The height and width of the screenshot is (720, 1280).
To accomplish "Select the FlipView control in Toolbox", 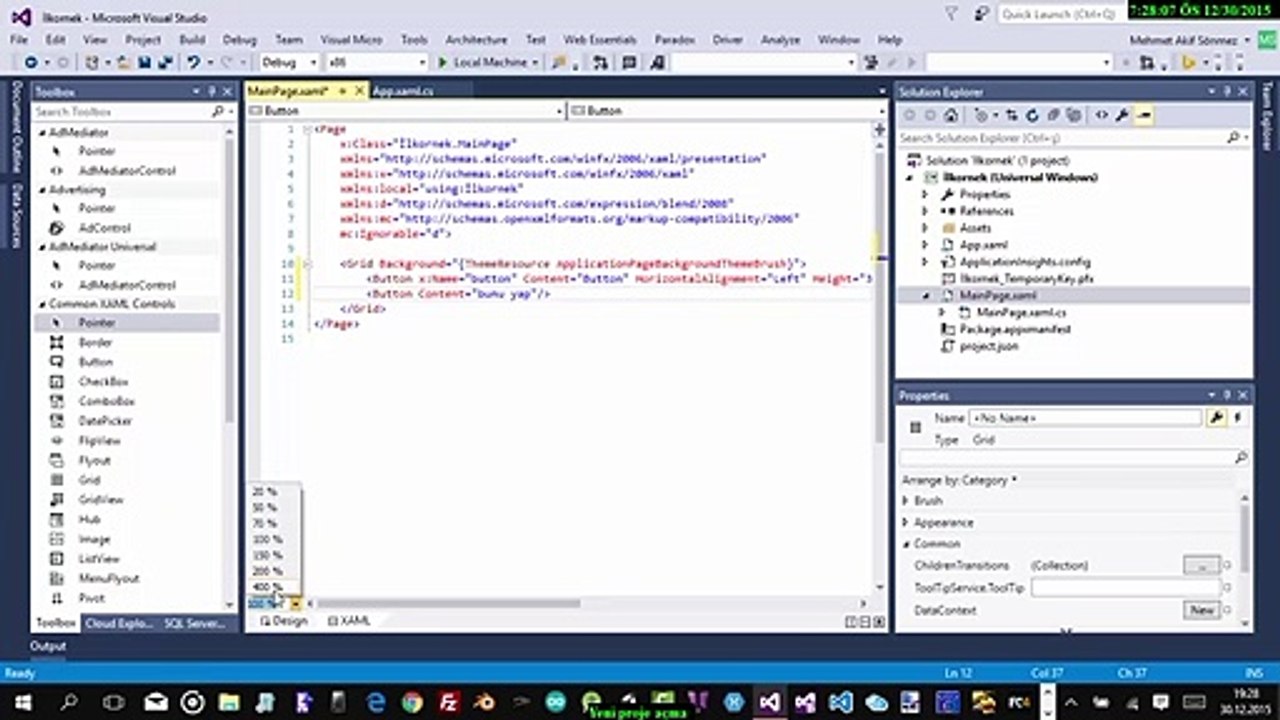I will pos(99,441).
